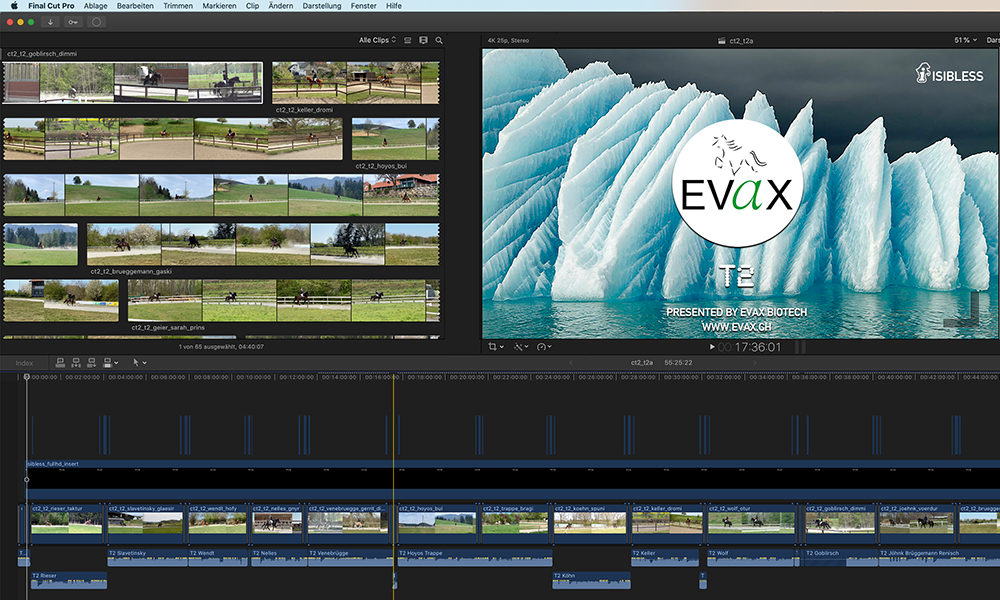Image resolution: width=1000 pixels, height=600 pixels.
Task: Open the browser search magnifier
Action: pos(439,40)
